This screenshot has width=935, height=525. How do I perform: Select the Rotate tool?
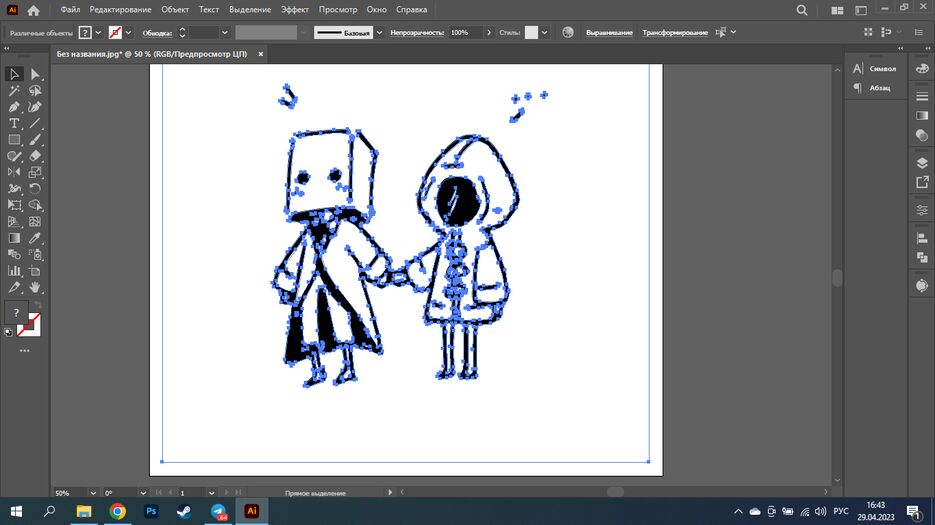click(35, 189)
